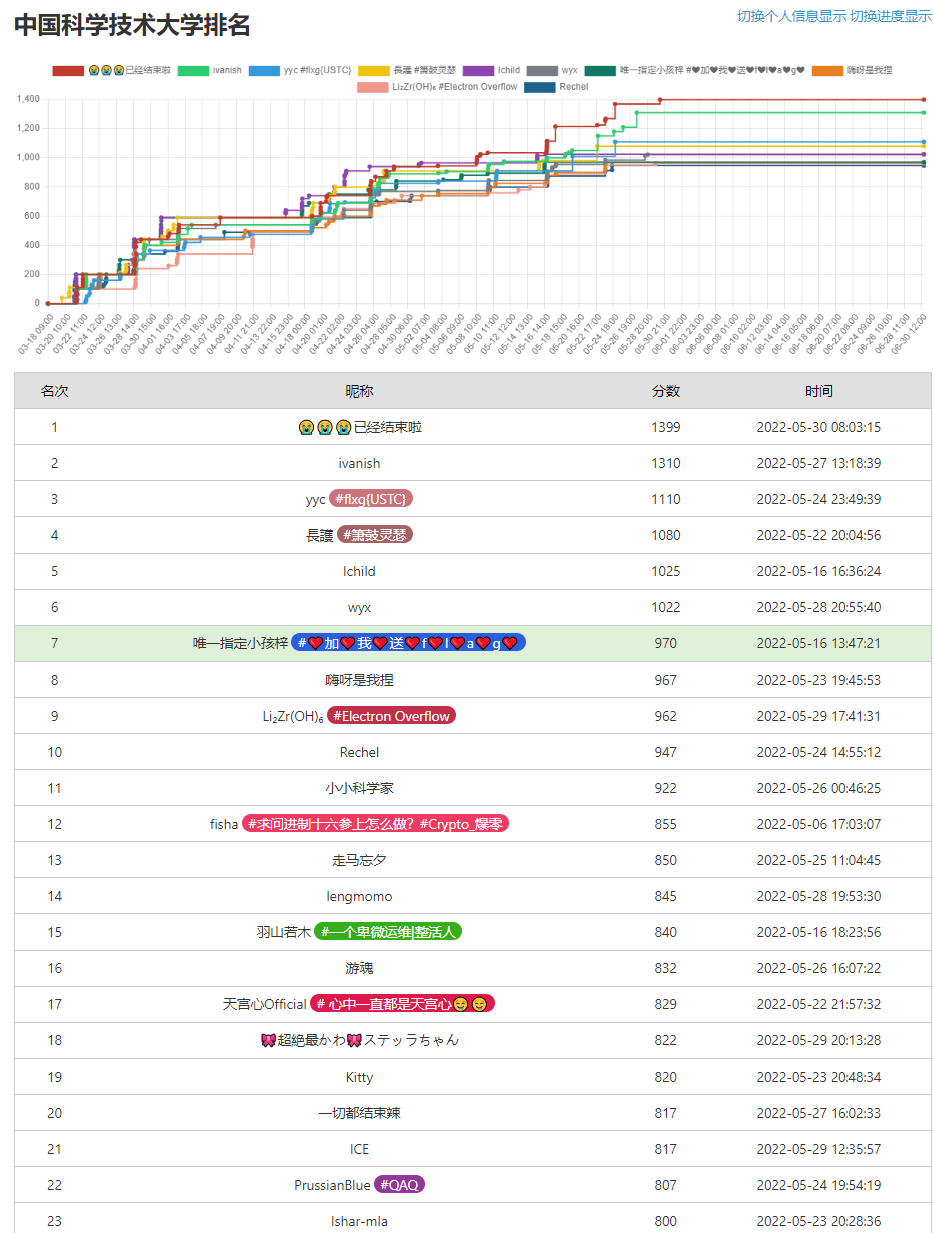
Task: Click the green #一个卑微运维|整活人 badge
Action: tap(388, 932)
